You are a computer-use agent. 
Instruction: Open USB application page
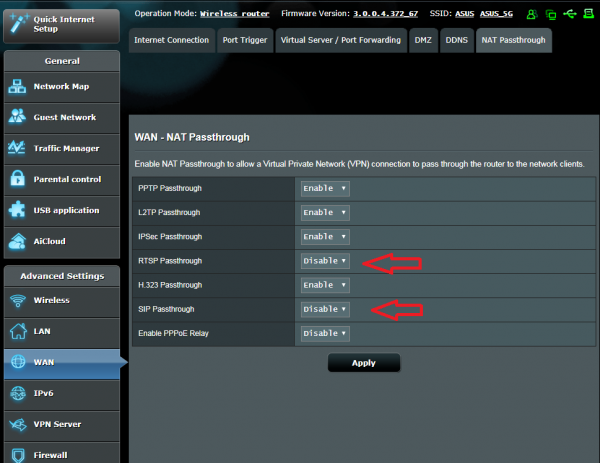click(x=62, y=210)
